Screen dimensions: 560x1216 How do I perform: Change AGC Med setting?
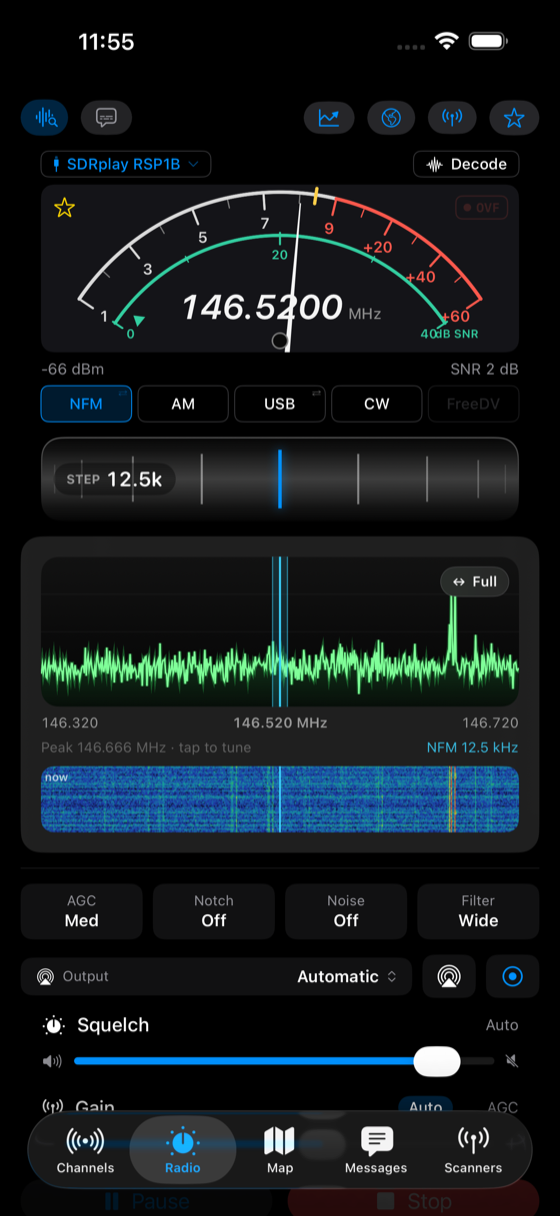tap(81, 911)
